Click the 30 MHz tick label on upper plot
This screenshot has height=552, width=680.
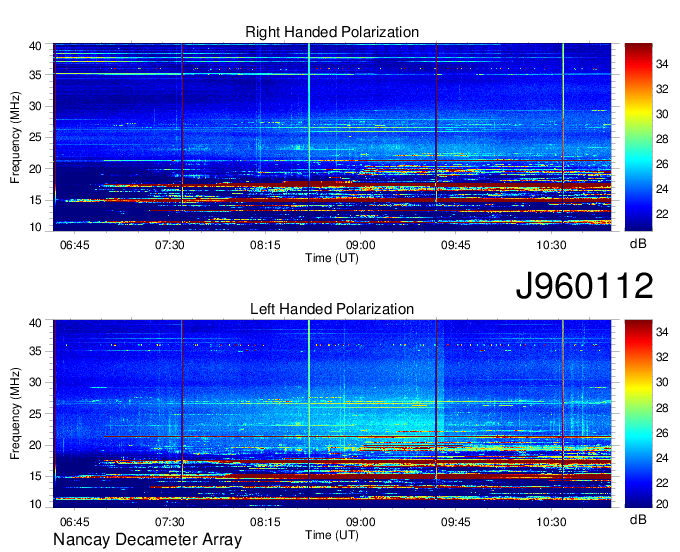pyautogui.click(x=35, y=106)
